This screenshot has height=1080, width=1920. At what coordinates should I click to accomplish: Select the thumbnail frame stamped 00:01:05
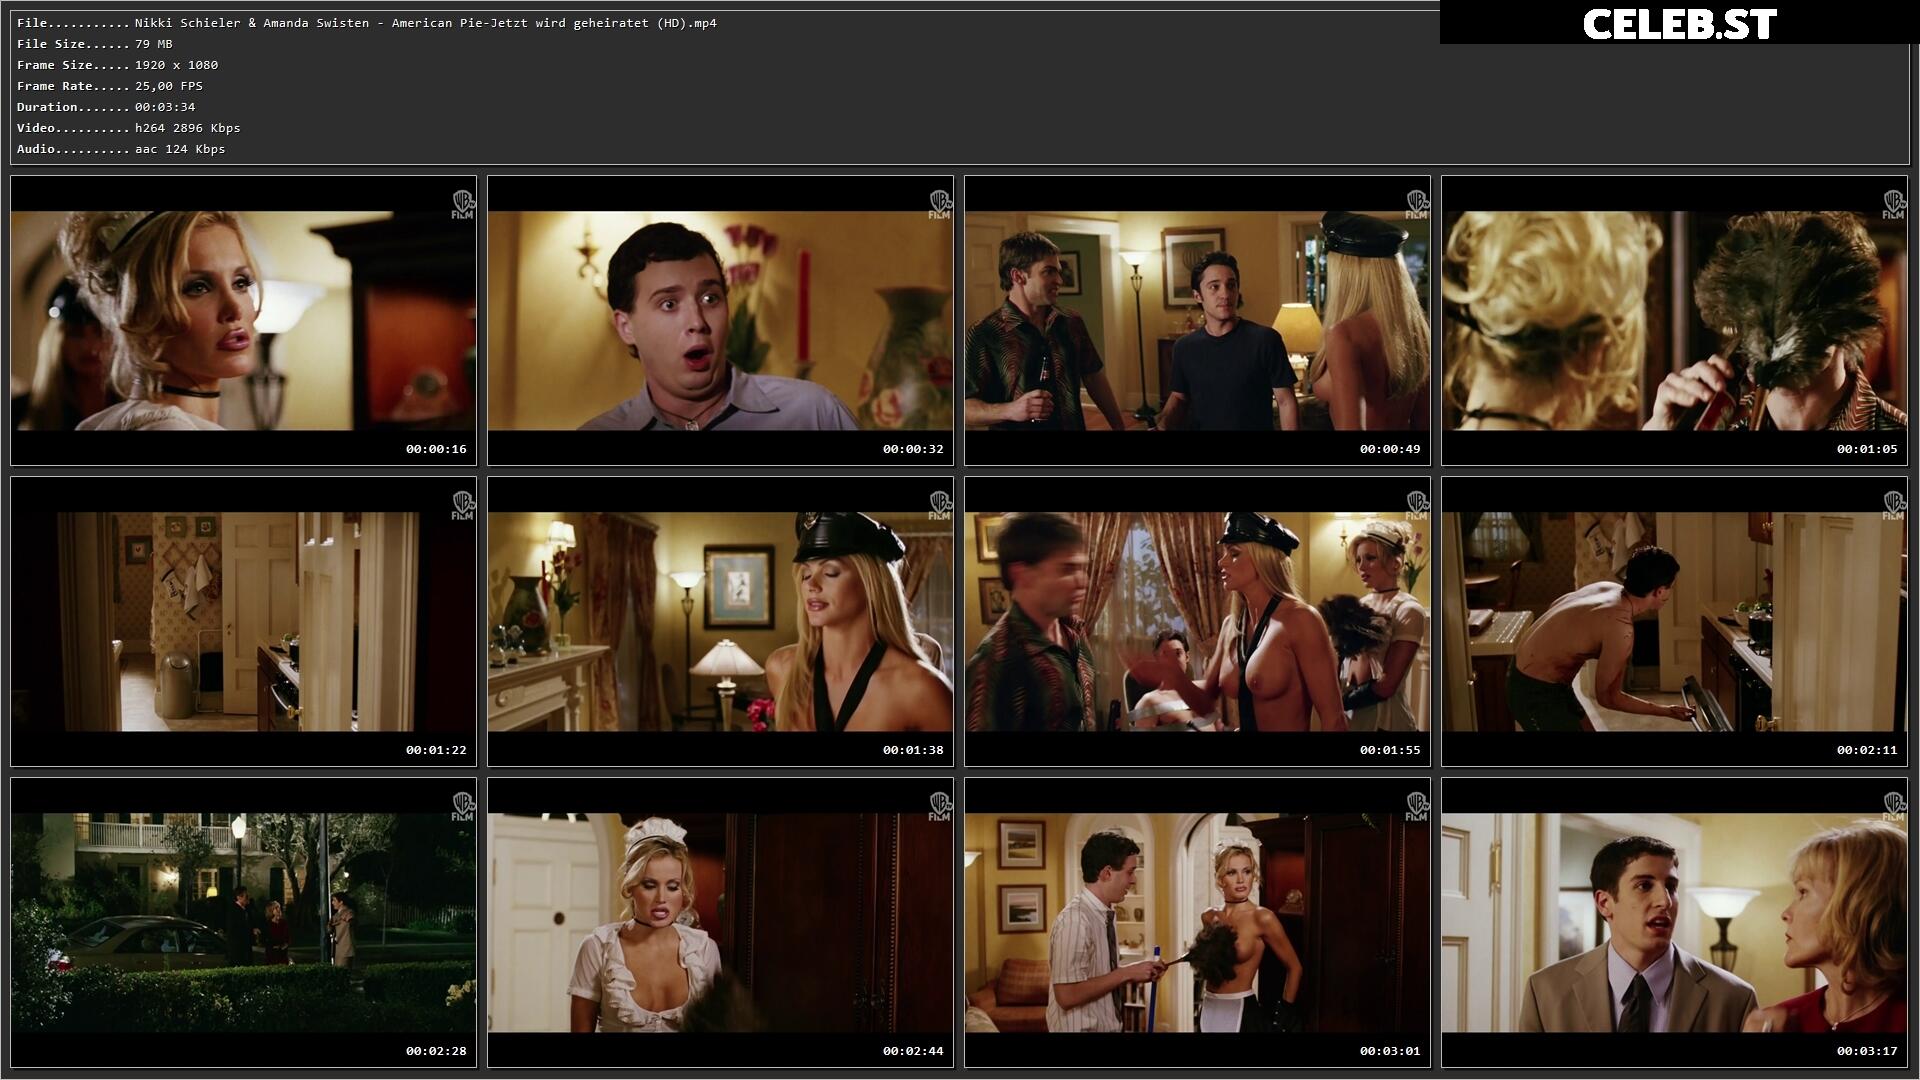click(1674, 321)
